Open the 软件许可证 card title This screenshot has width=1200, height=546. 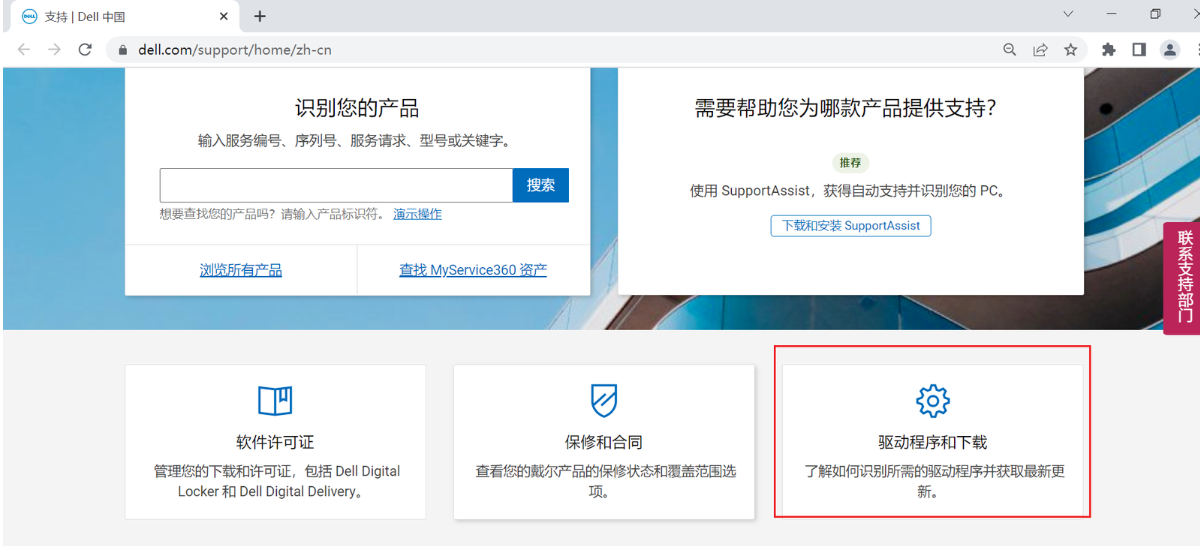pyautogui.click(x=275, y=442)
